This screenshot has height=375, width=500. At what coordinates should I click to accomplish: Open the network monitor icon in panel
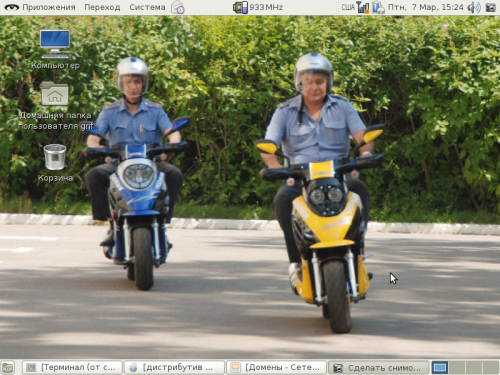(x=363, y=7)
